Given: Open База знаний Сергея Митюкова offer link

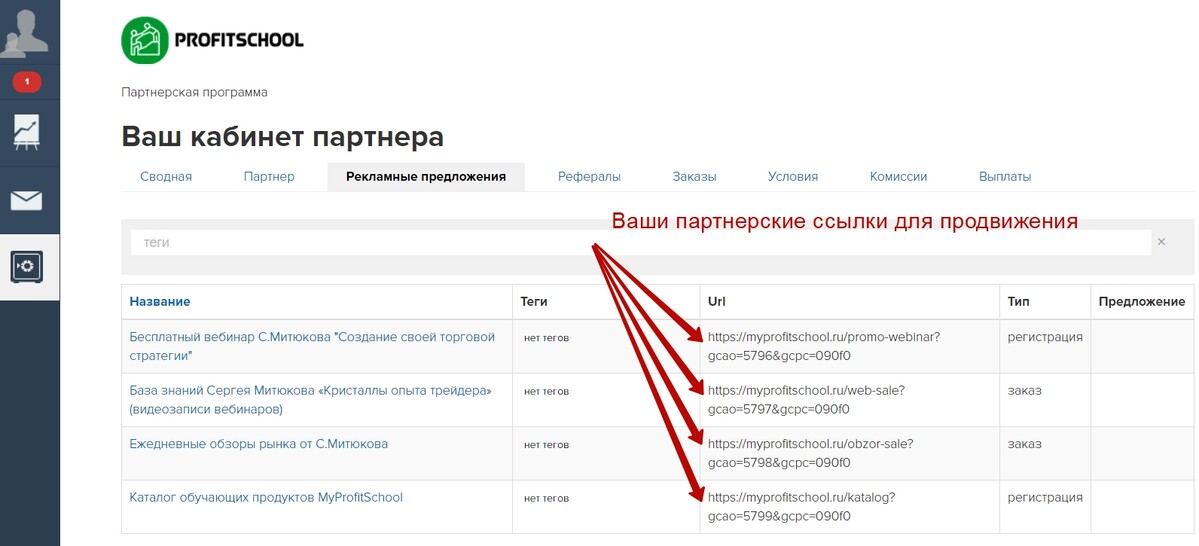Looking at the screenshot, I should (310, 400).
